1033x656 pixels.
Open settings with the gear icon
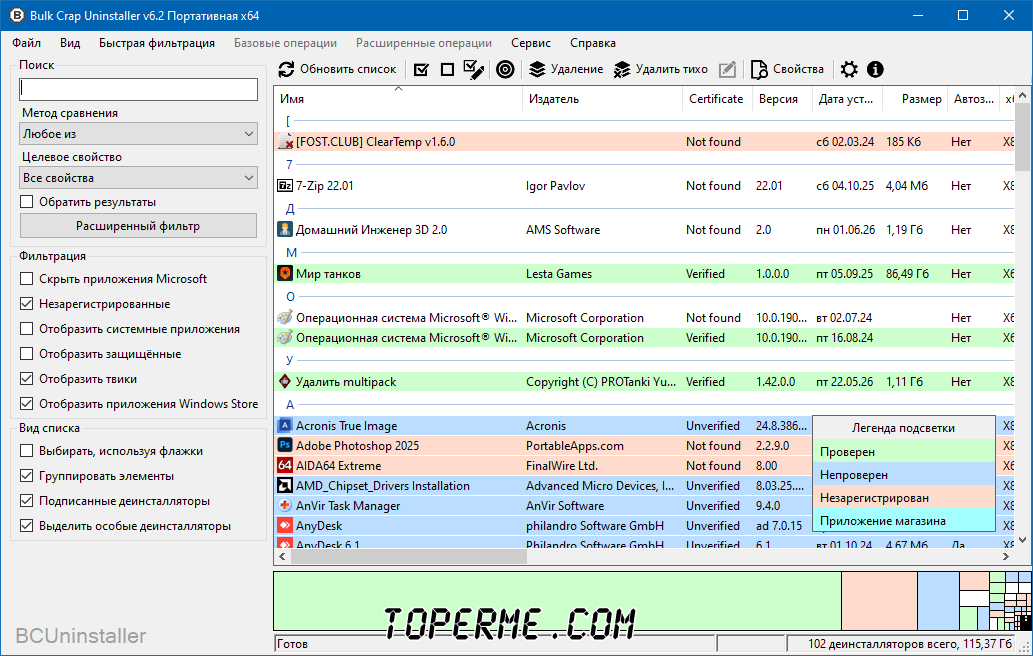pyautogui.click(x=849, y=69)
